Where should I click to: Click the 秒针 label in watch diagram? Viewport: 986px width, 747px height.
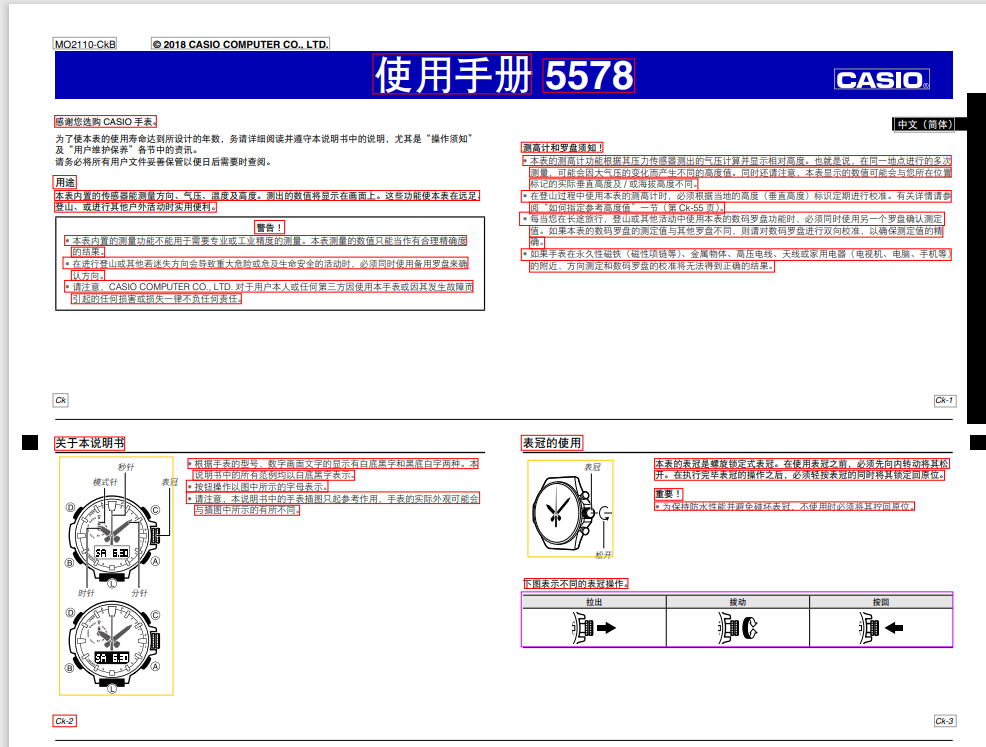(126, 467)
